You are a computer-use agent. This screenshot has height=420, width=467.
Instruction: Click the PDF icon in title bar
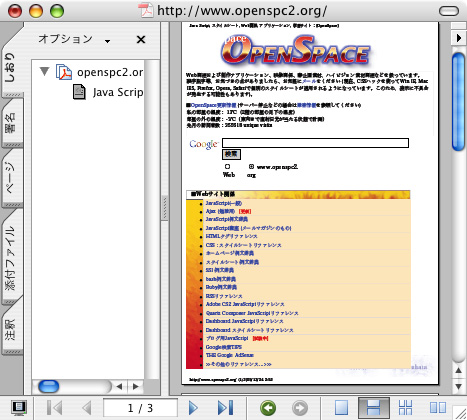tap(146, 10)
